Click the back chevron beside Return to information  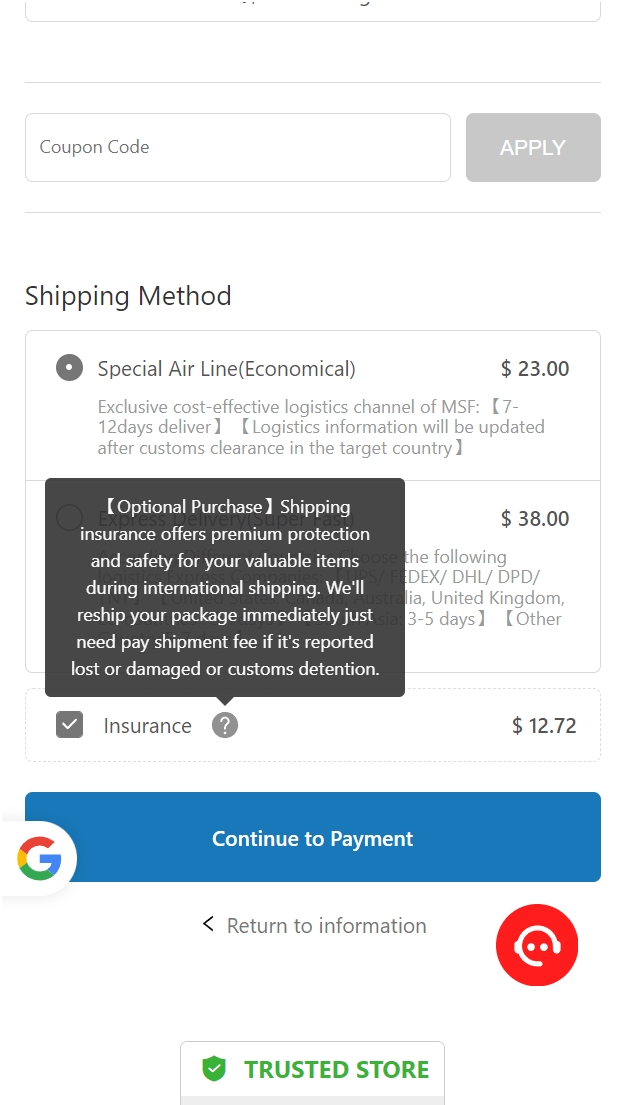[208, 924]
